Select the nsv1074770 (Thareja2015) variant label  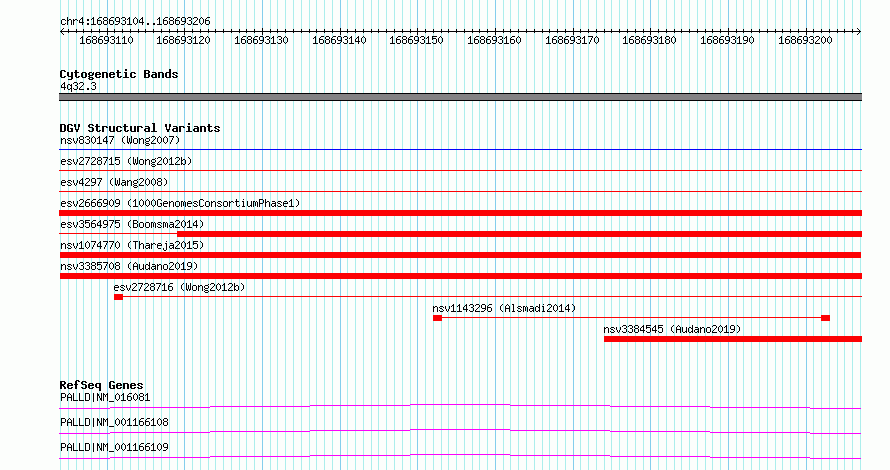tap(132, 245)
